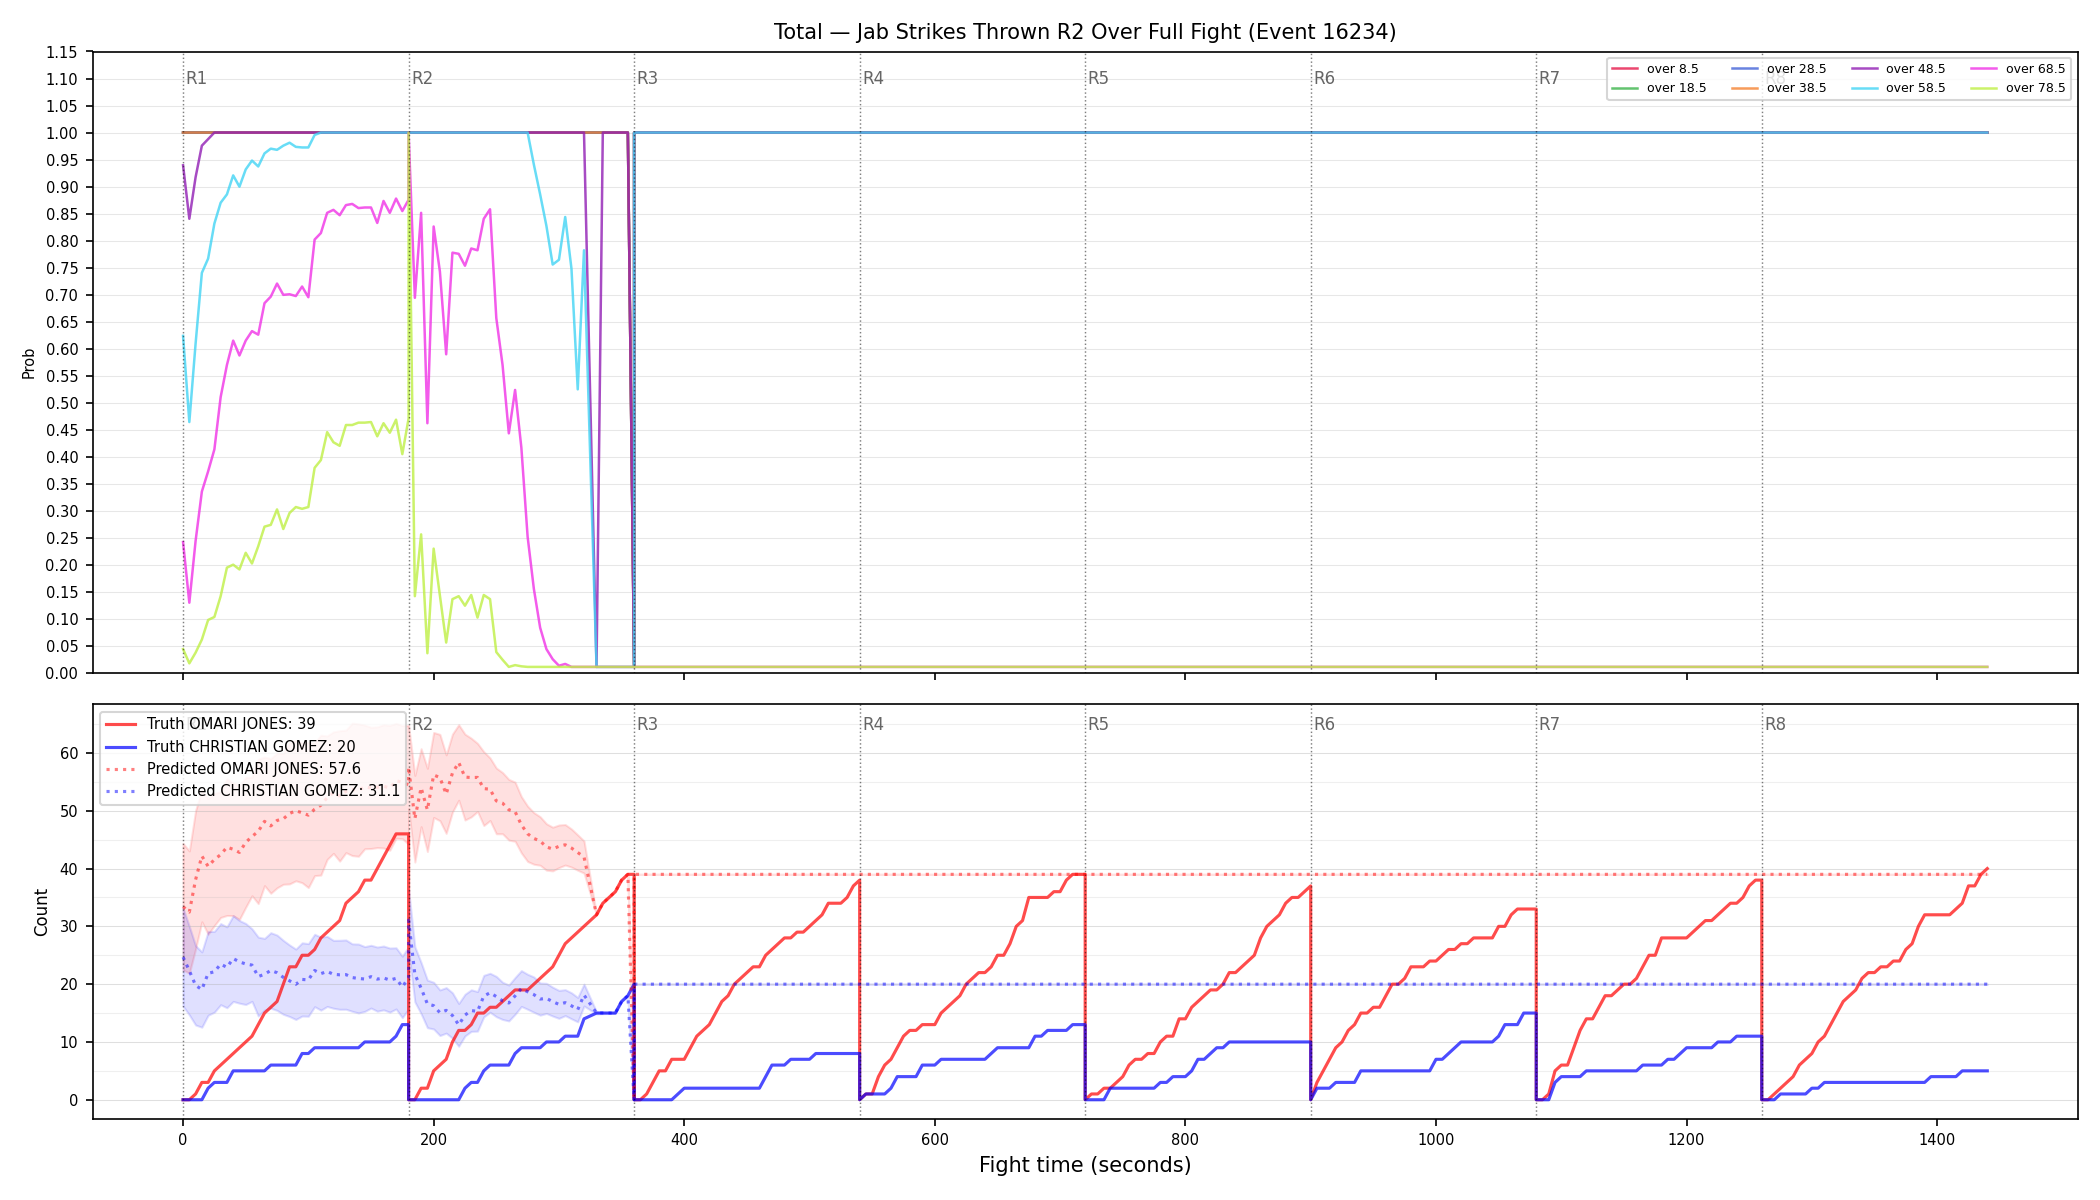2100x1200 pixels.
Task: Click the 'over 38.5' legend label
Action: (x=1796, y=88)
